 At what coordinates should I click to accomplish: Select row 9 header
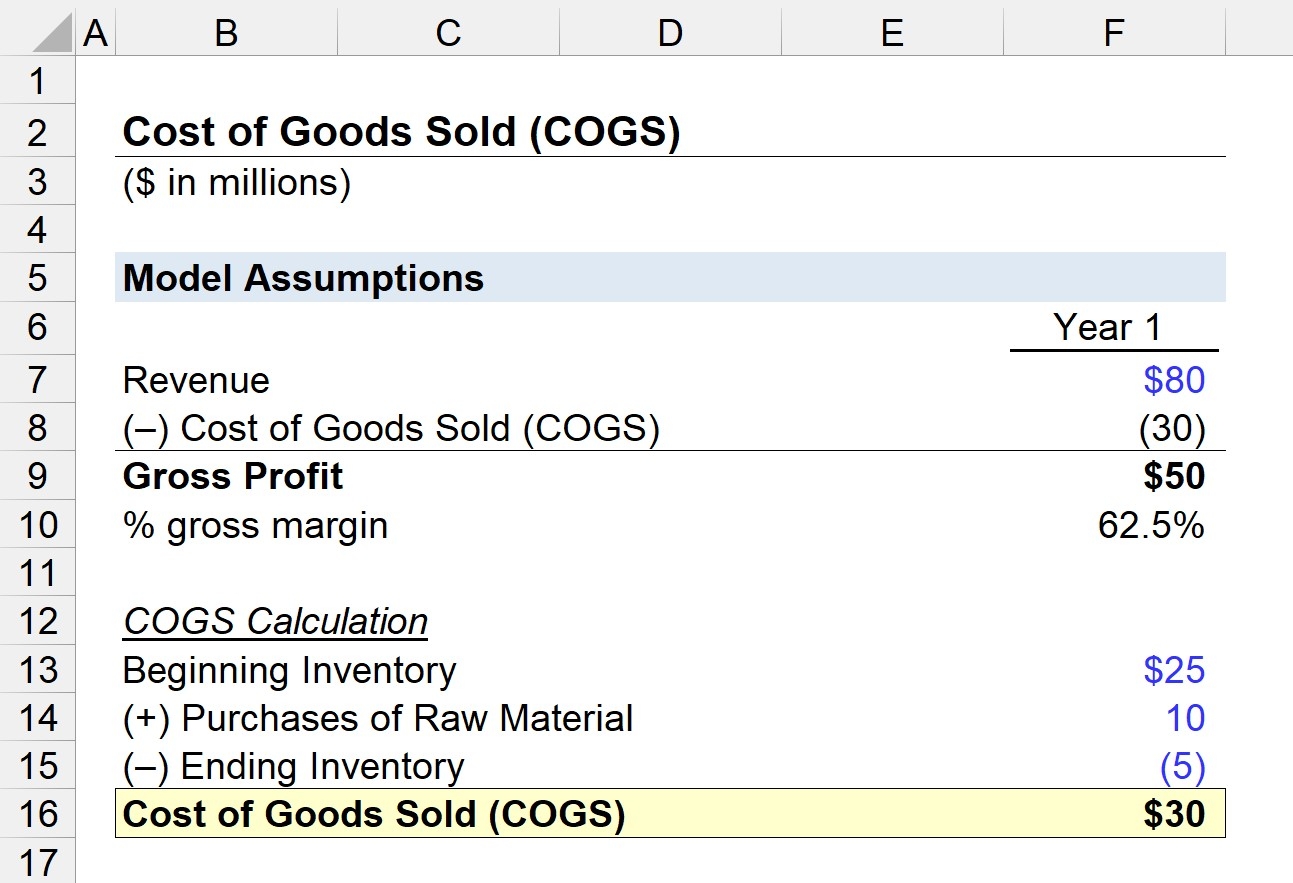click(38, 476)
